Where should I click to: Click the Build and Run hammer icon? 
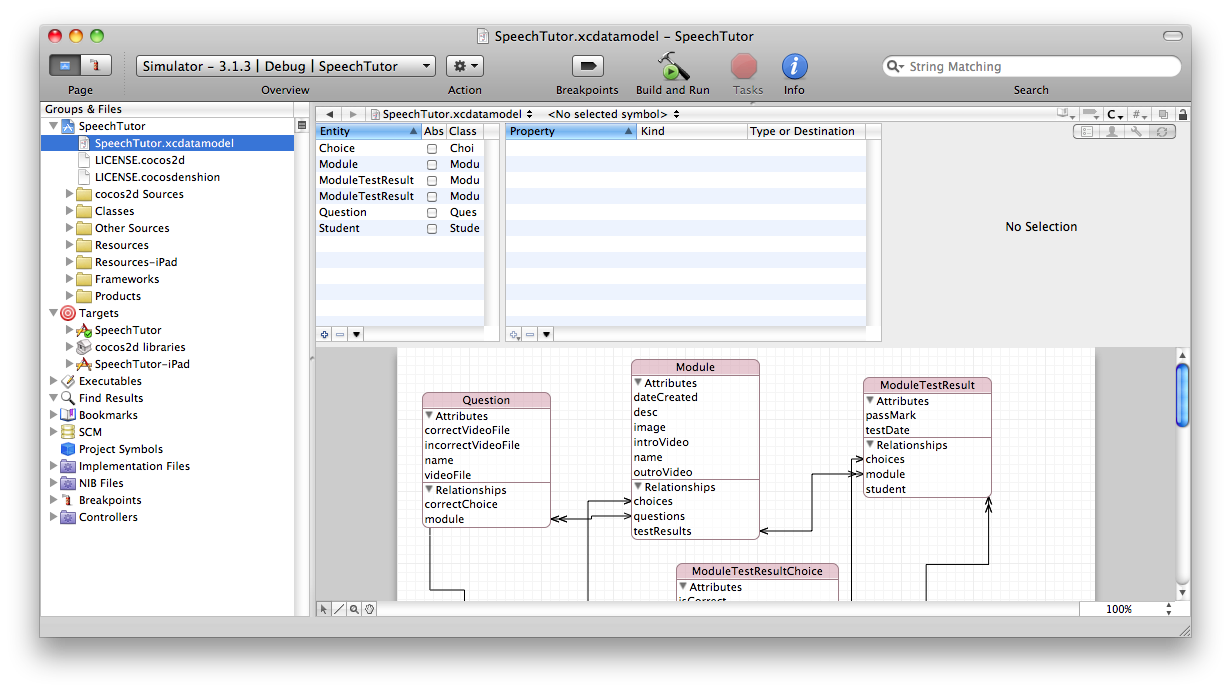[x=673, y=67]
